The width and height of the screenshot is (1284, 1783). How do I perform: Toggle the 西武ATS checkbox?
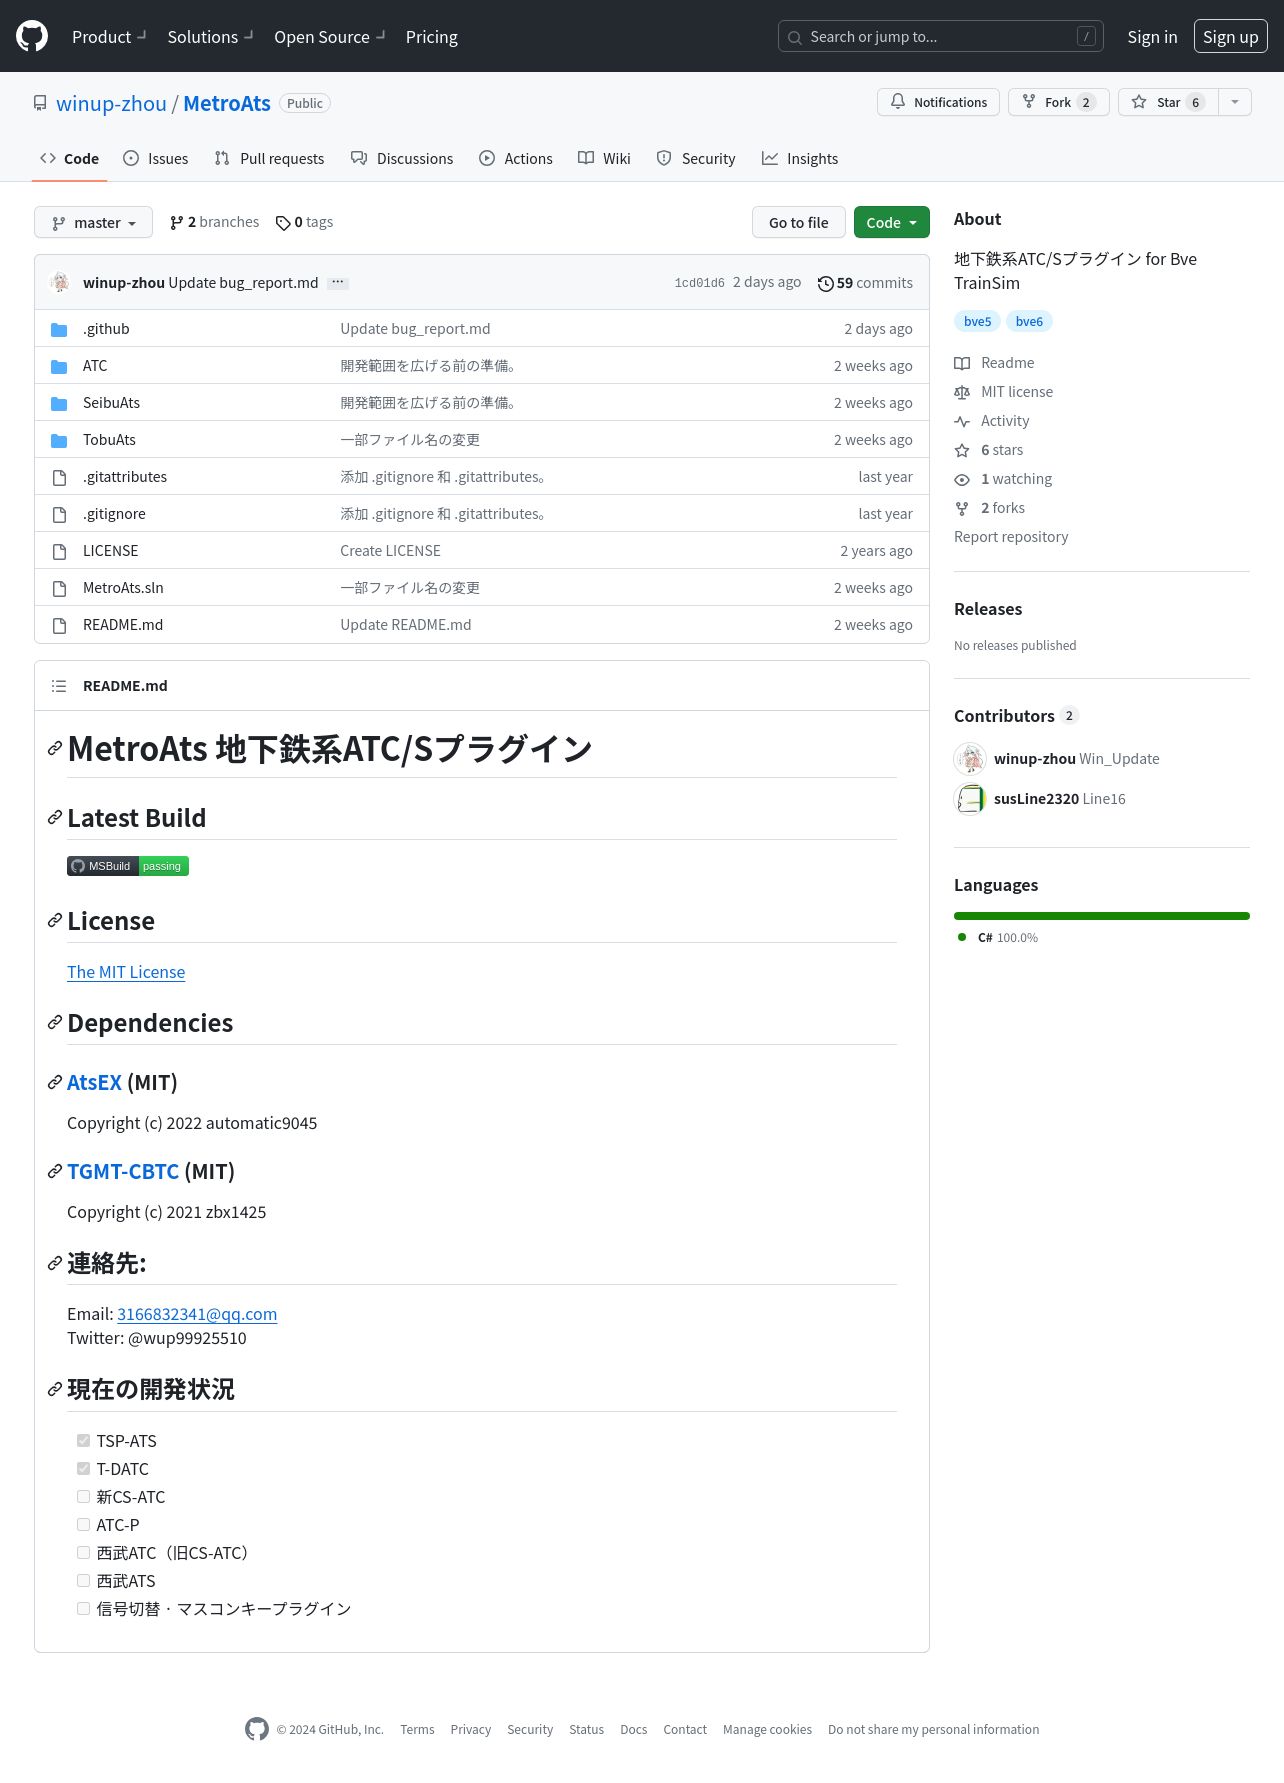[84, 1581]
